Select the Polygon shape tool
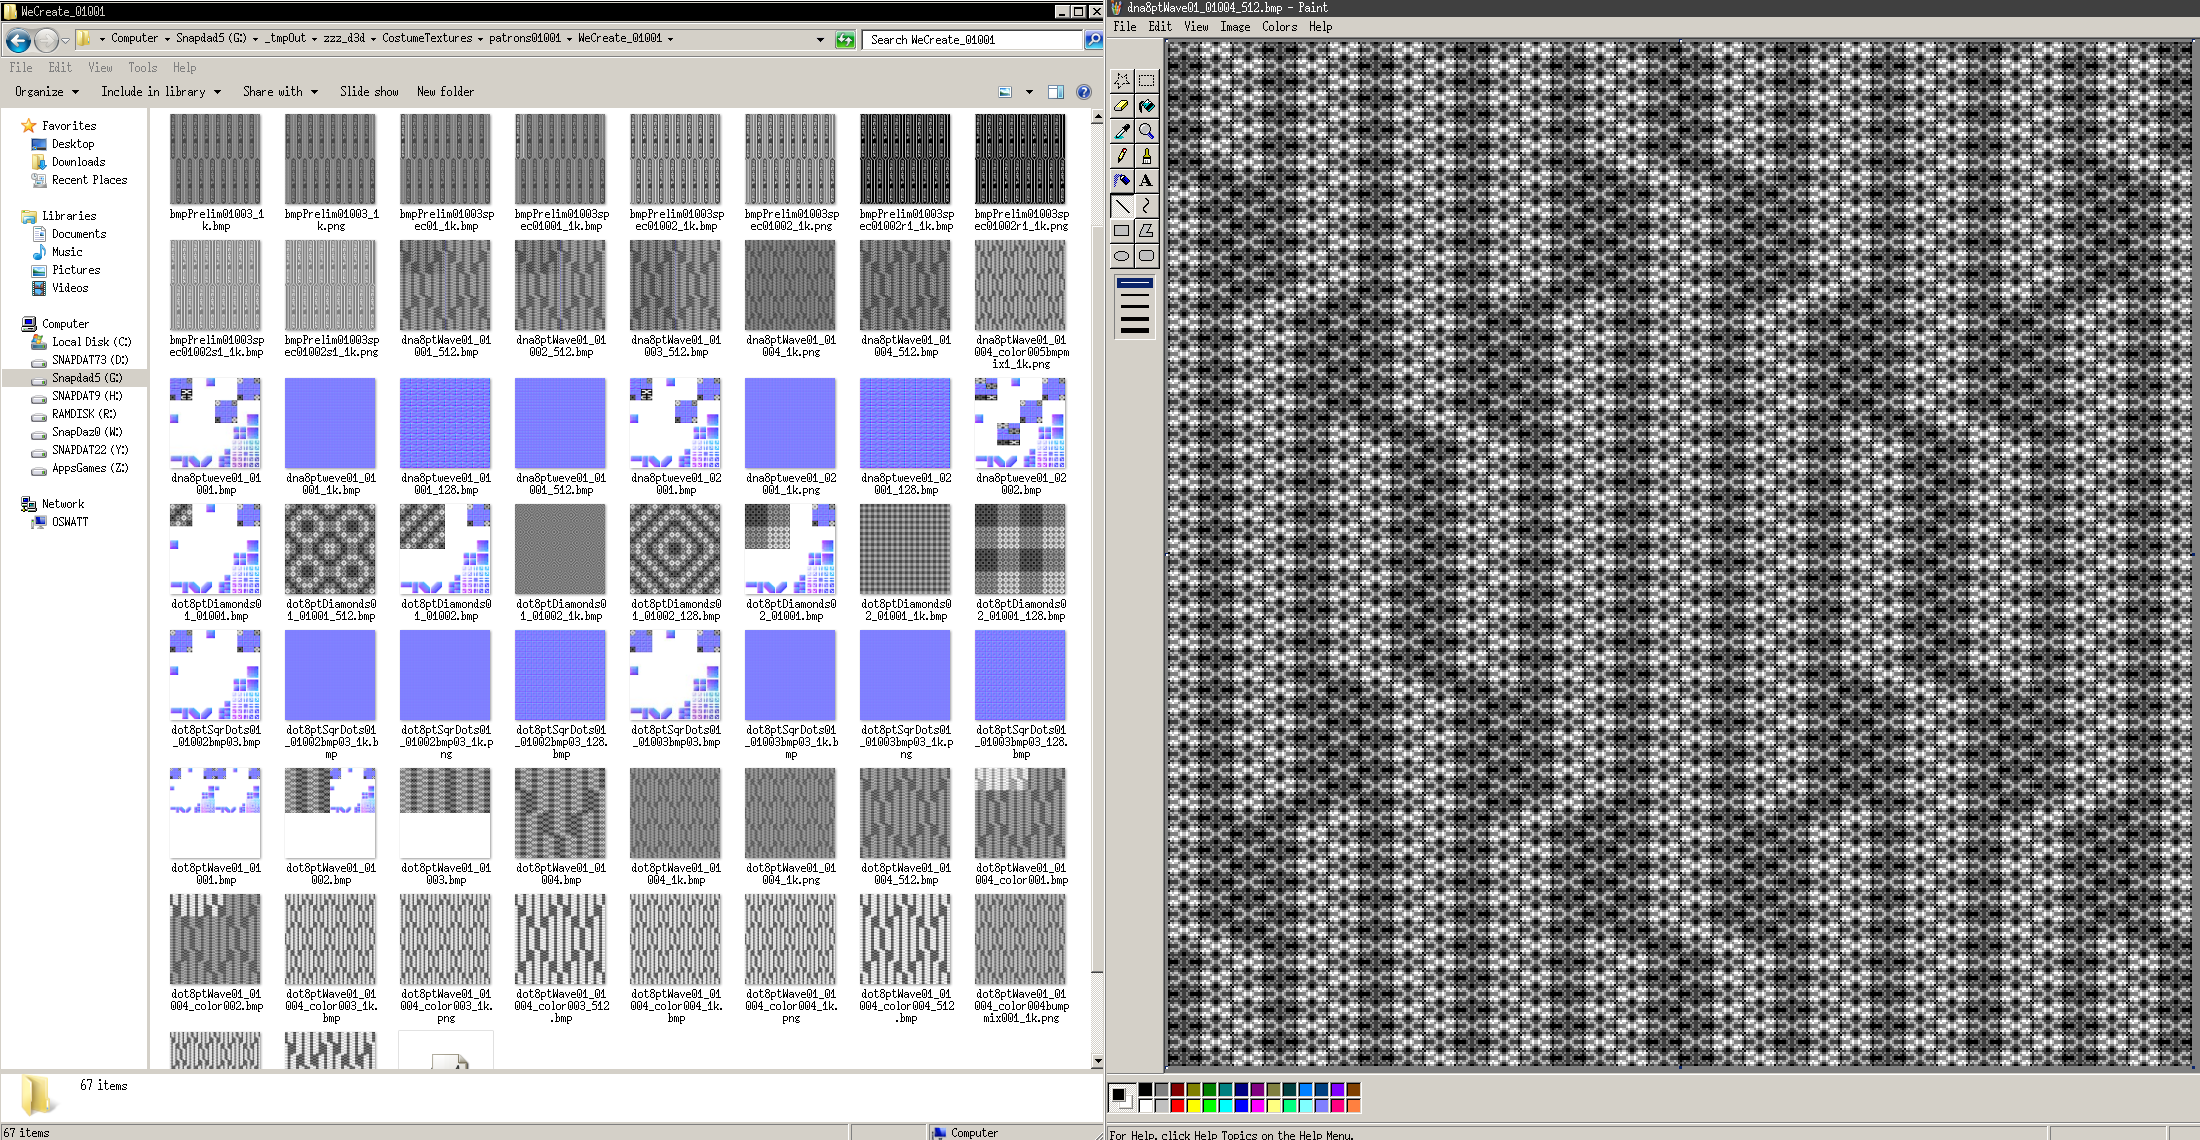This screenshot has width=2200, height=1140. click(1146, 231)
